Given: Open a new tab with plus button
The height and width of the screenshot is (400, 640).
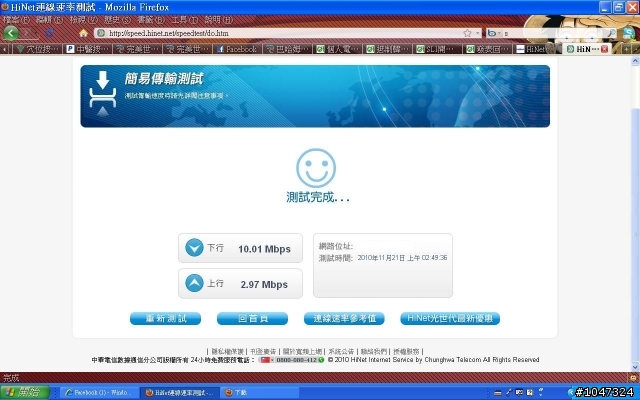Looking at the screenshot, I should (625, 49).
